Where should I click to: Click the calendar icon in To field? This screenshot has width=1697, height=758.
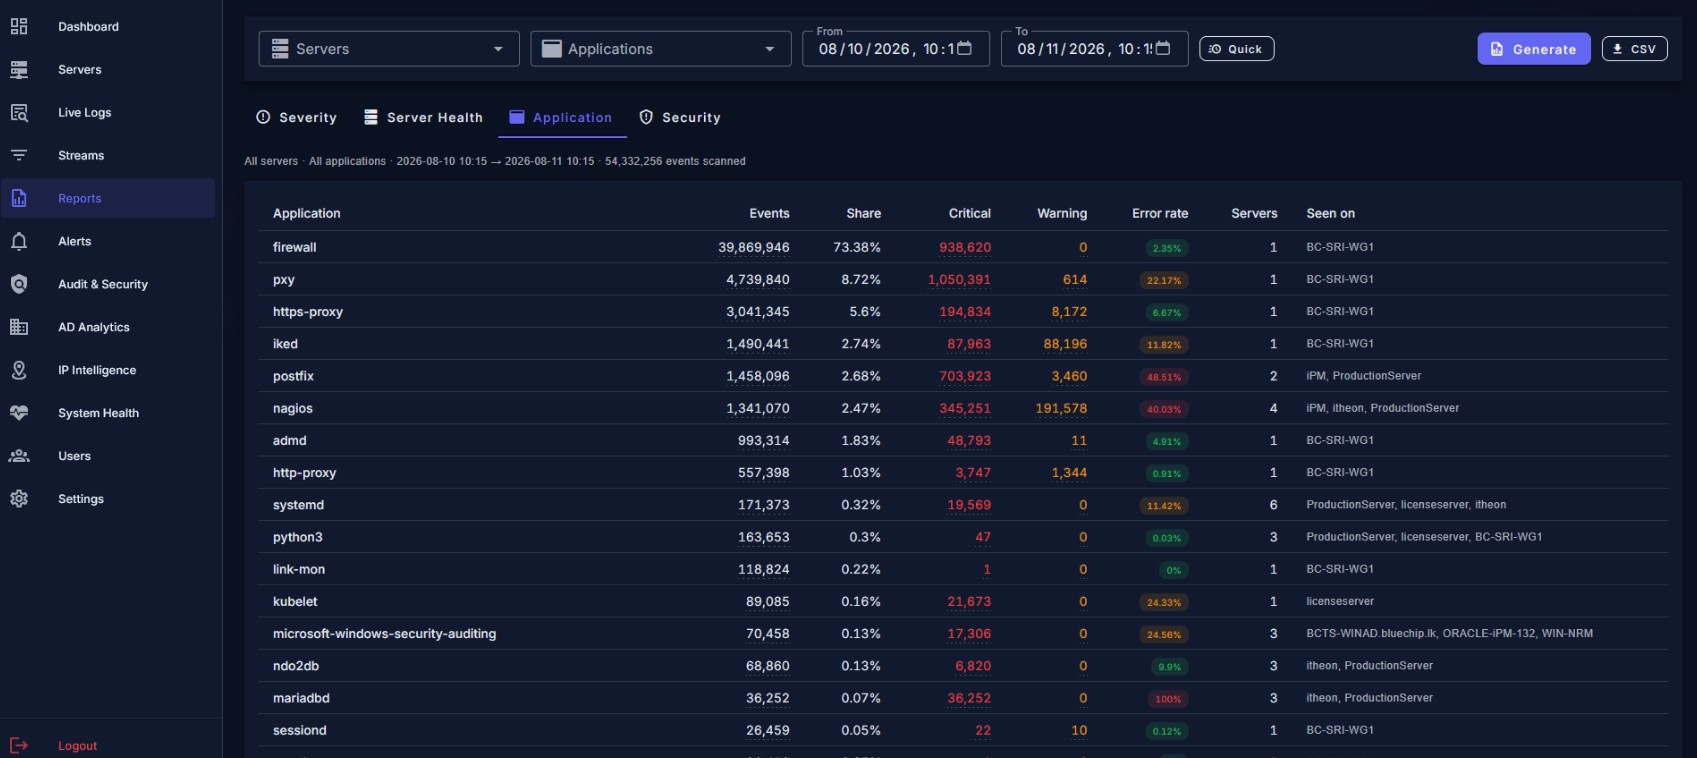(1163, 48)
